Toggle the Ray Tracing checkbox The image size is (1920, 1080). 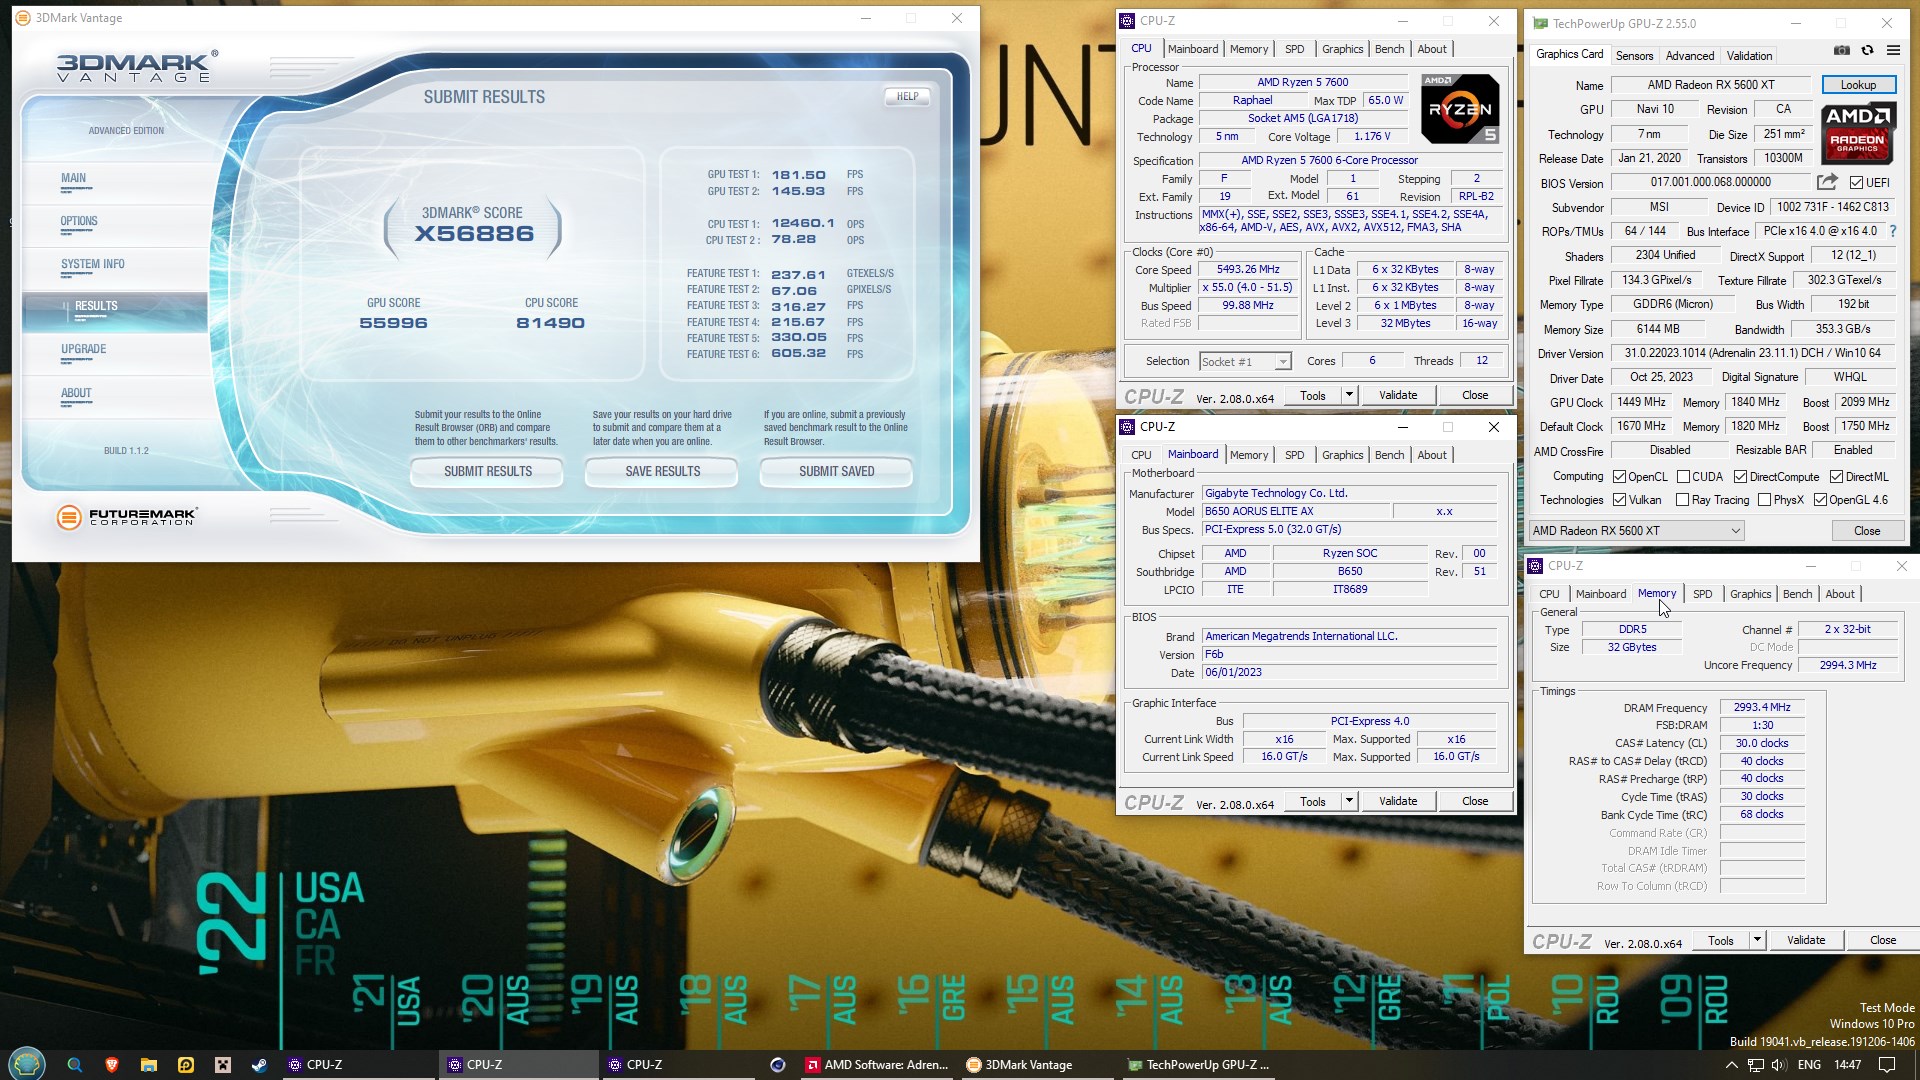pos(1682,500)
